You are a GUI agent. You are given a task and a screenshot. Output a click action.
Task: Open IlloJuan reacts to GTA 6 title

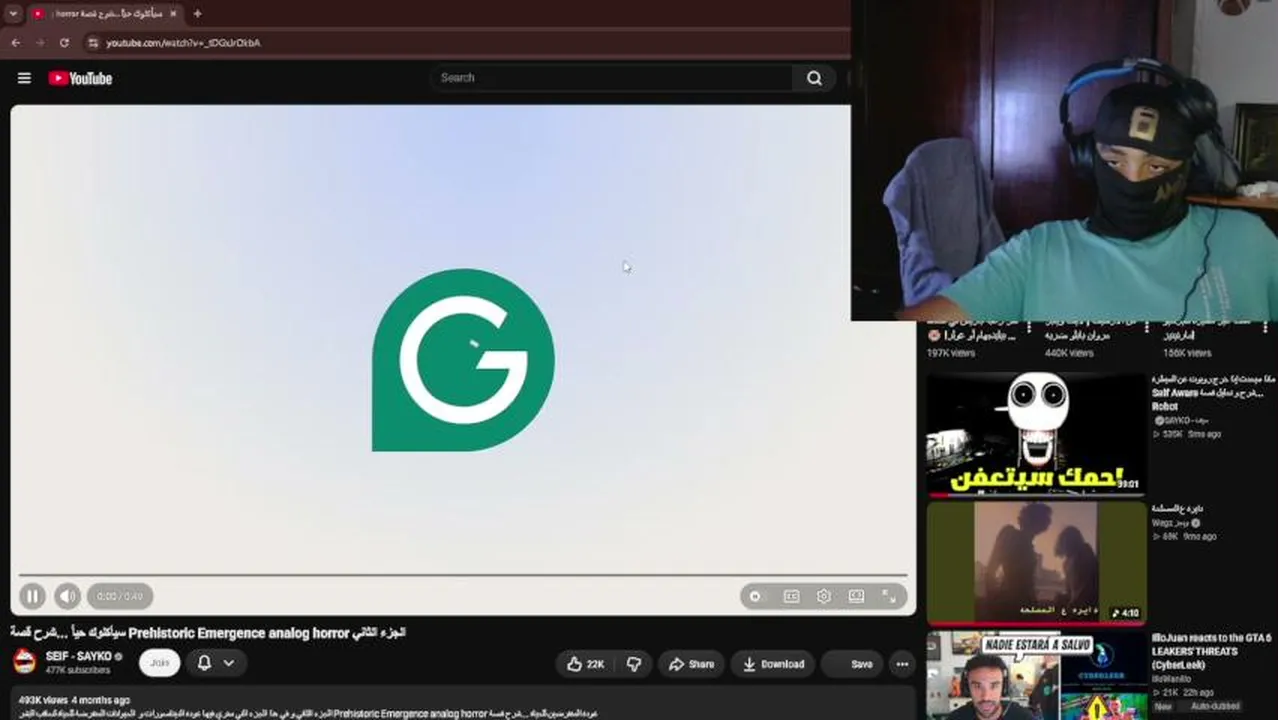click(x=1211, y=651)
